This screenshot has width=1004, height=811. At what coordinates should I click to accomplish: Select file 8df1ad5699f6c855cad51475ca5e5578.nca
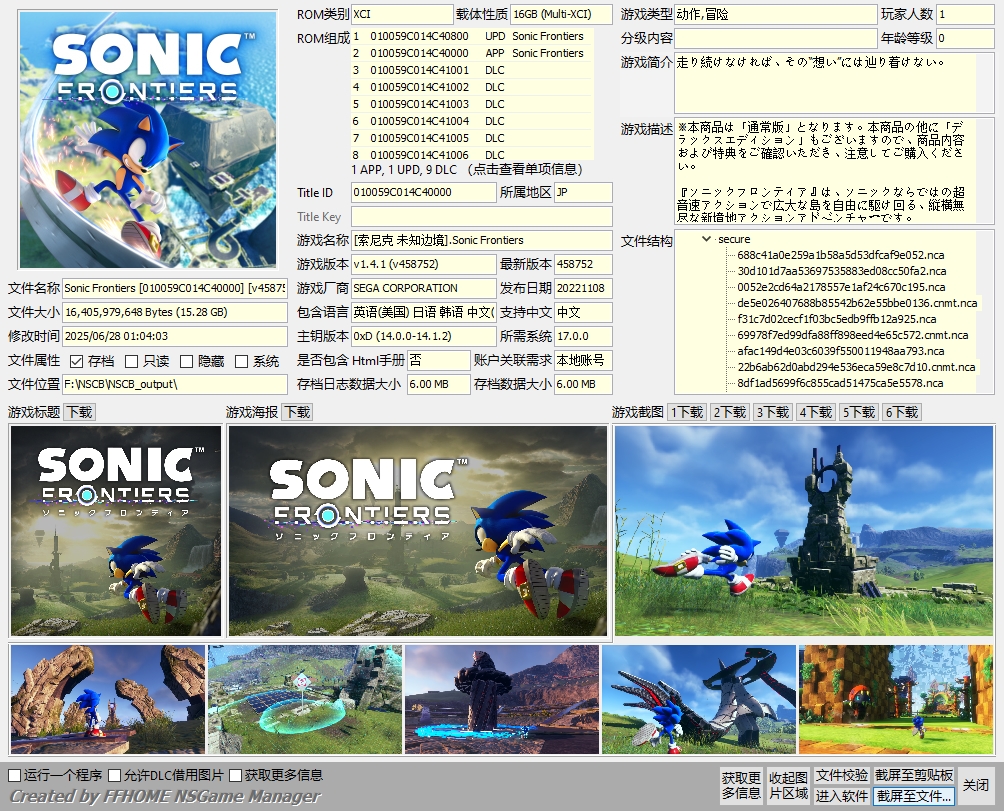tap(839, 383)
